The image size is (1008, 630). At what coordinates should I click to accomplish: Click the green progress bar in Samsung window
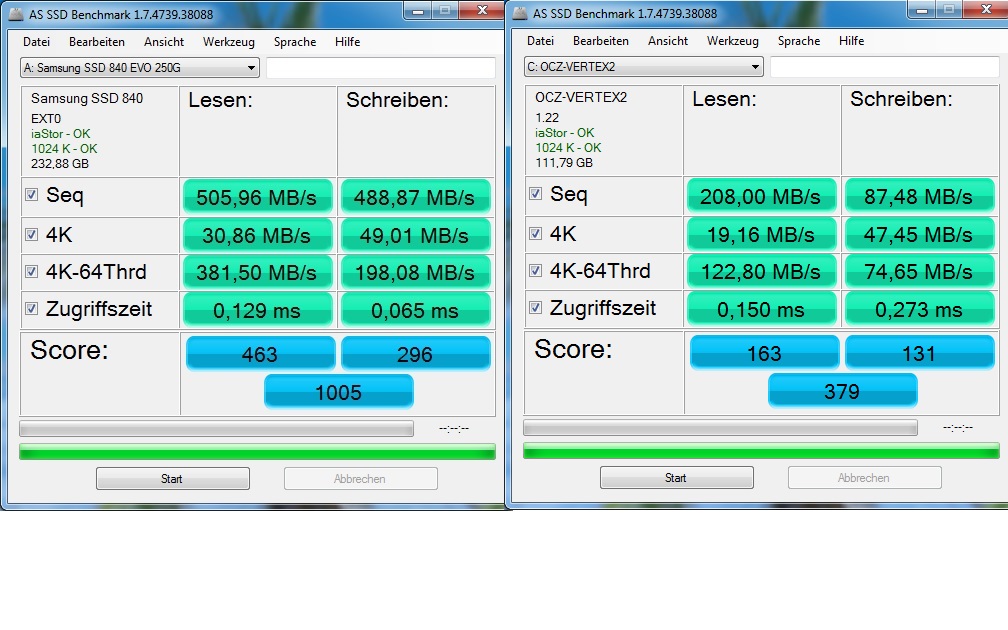(x=257, y=452)
